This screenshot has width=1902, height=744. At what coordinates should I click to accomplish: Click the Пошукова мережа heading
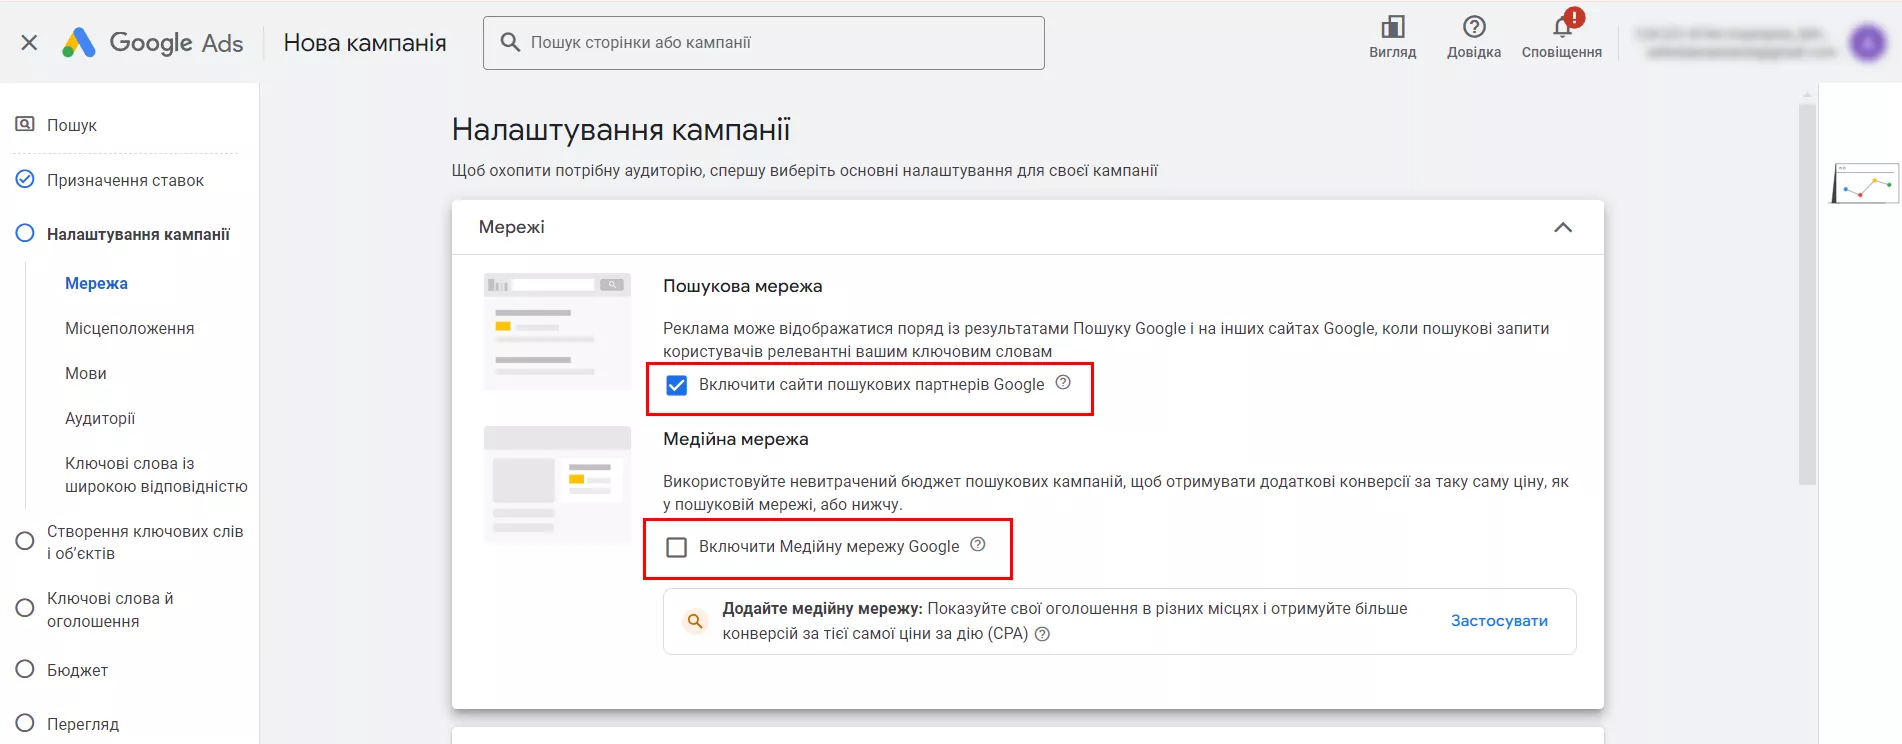click(743, 286)
